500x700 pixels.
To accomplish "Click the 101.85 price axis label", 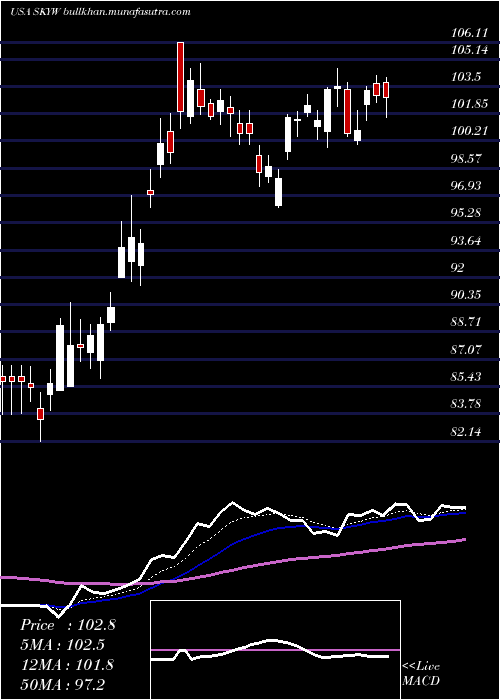I will point(468,104).
